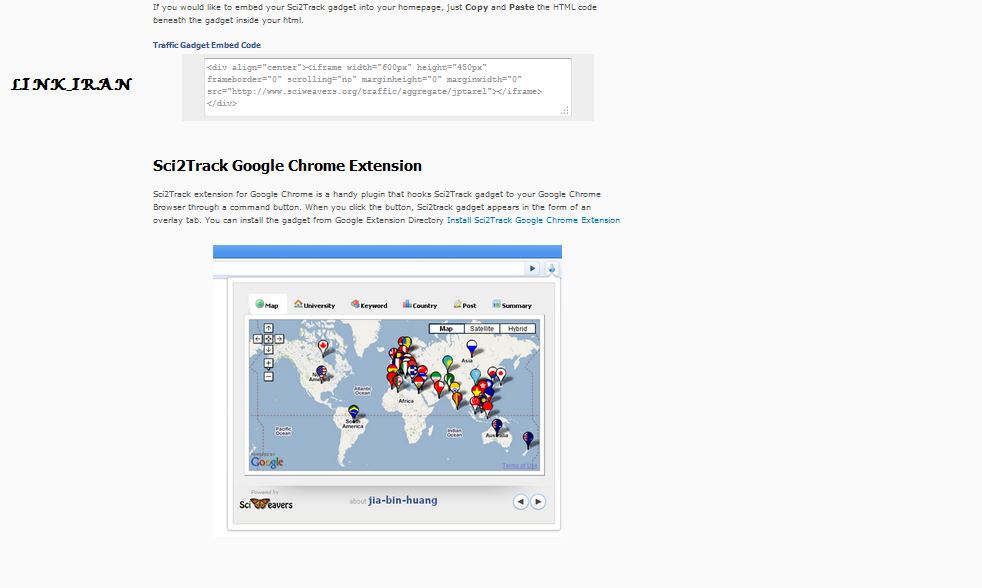
Task: Click the blue play arrow in browser bar
Action: coord(532,269)
